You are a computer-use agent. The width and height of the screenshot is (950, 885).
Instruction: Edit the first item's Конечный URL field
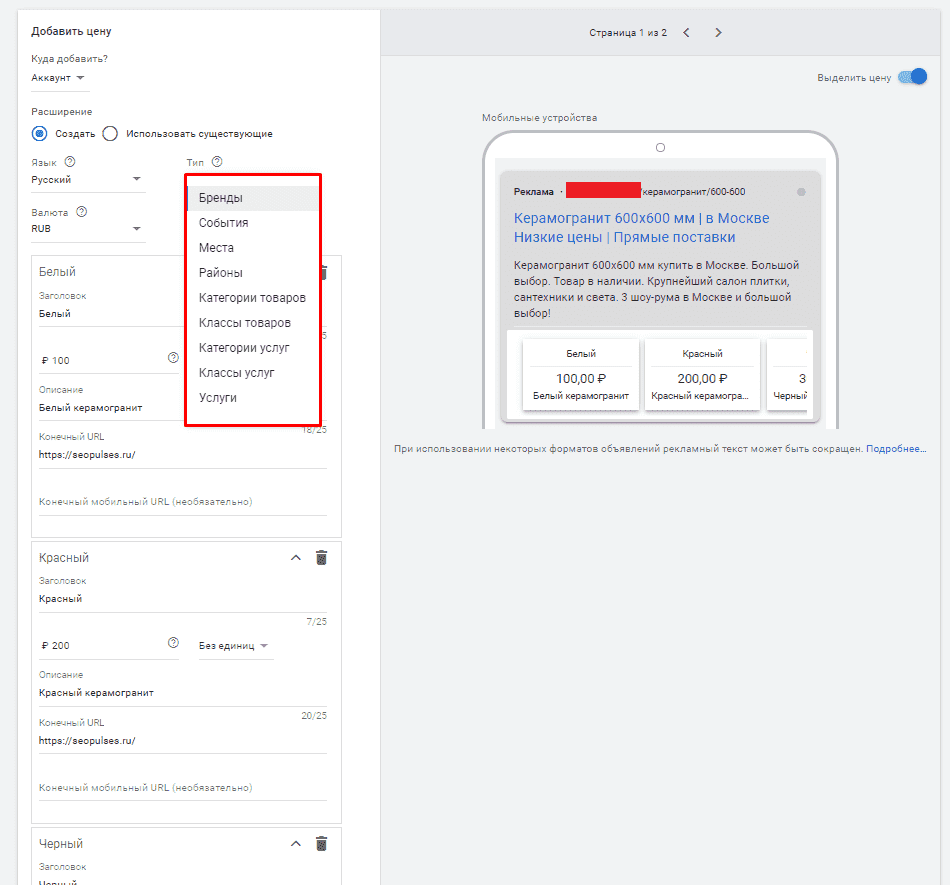click(182, 455)
